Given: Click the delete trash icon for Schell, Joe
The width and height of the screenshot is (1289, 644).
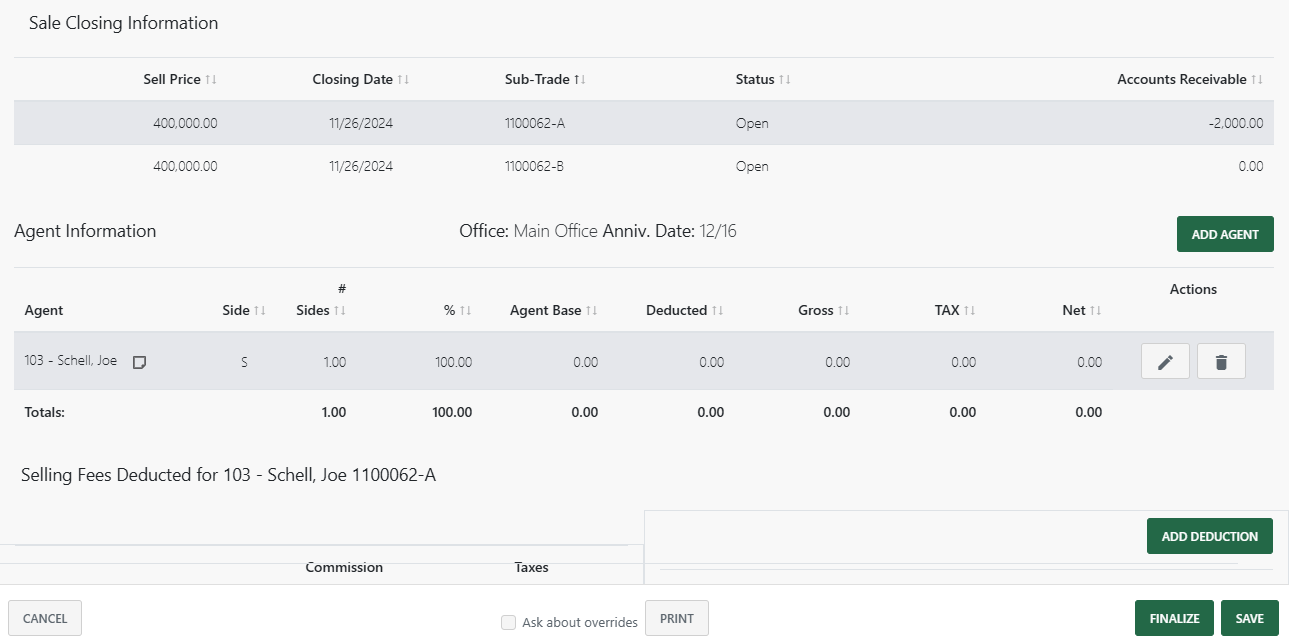Looking at the screenshot, I should tap(1220, 361).
